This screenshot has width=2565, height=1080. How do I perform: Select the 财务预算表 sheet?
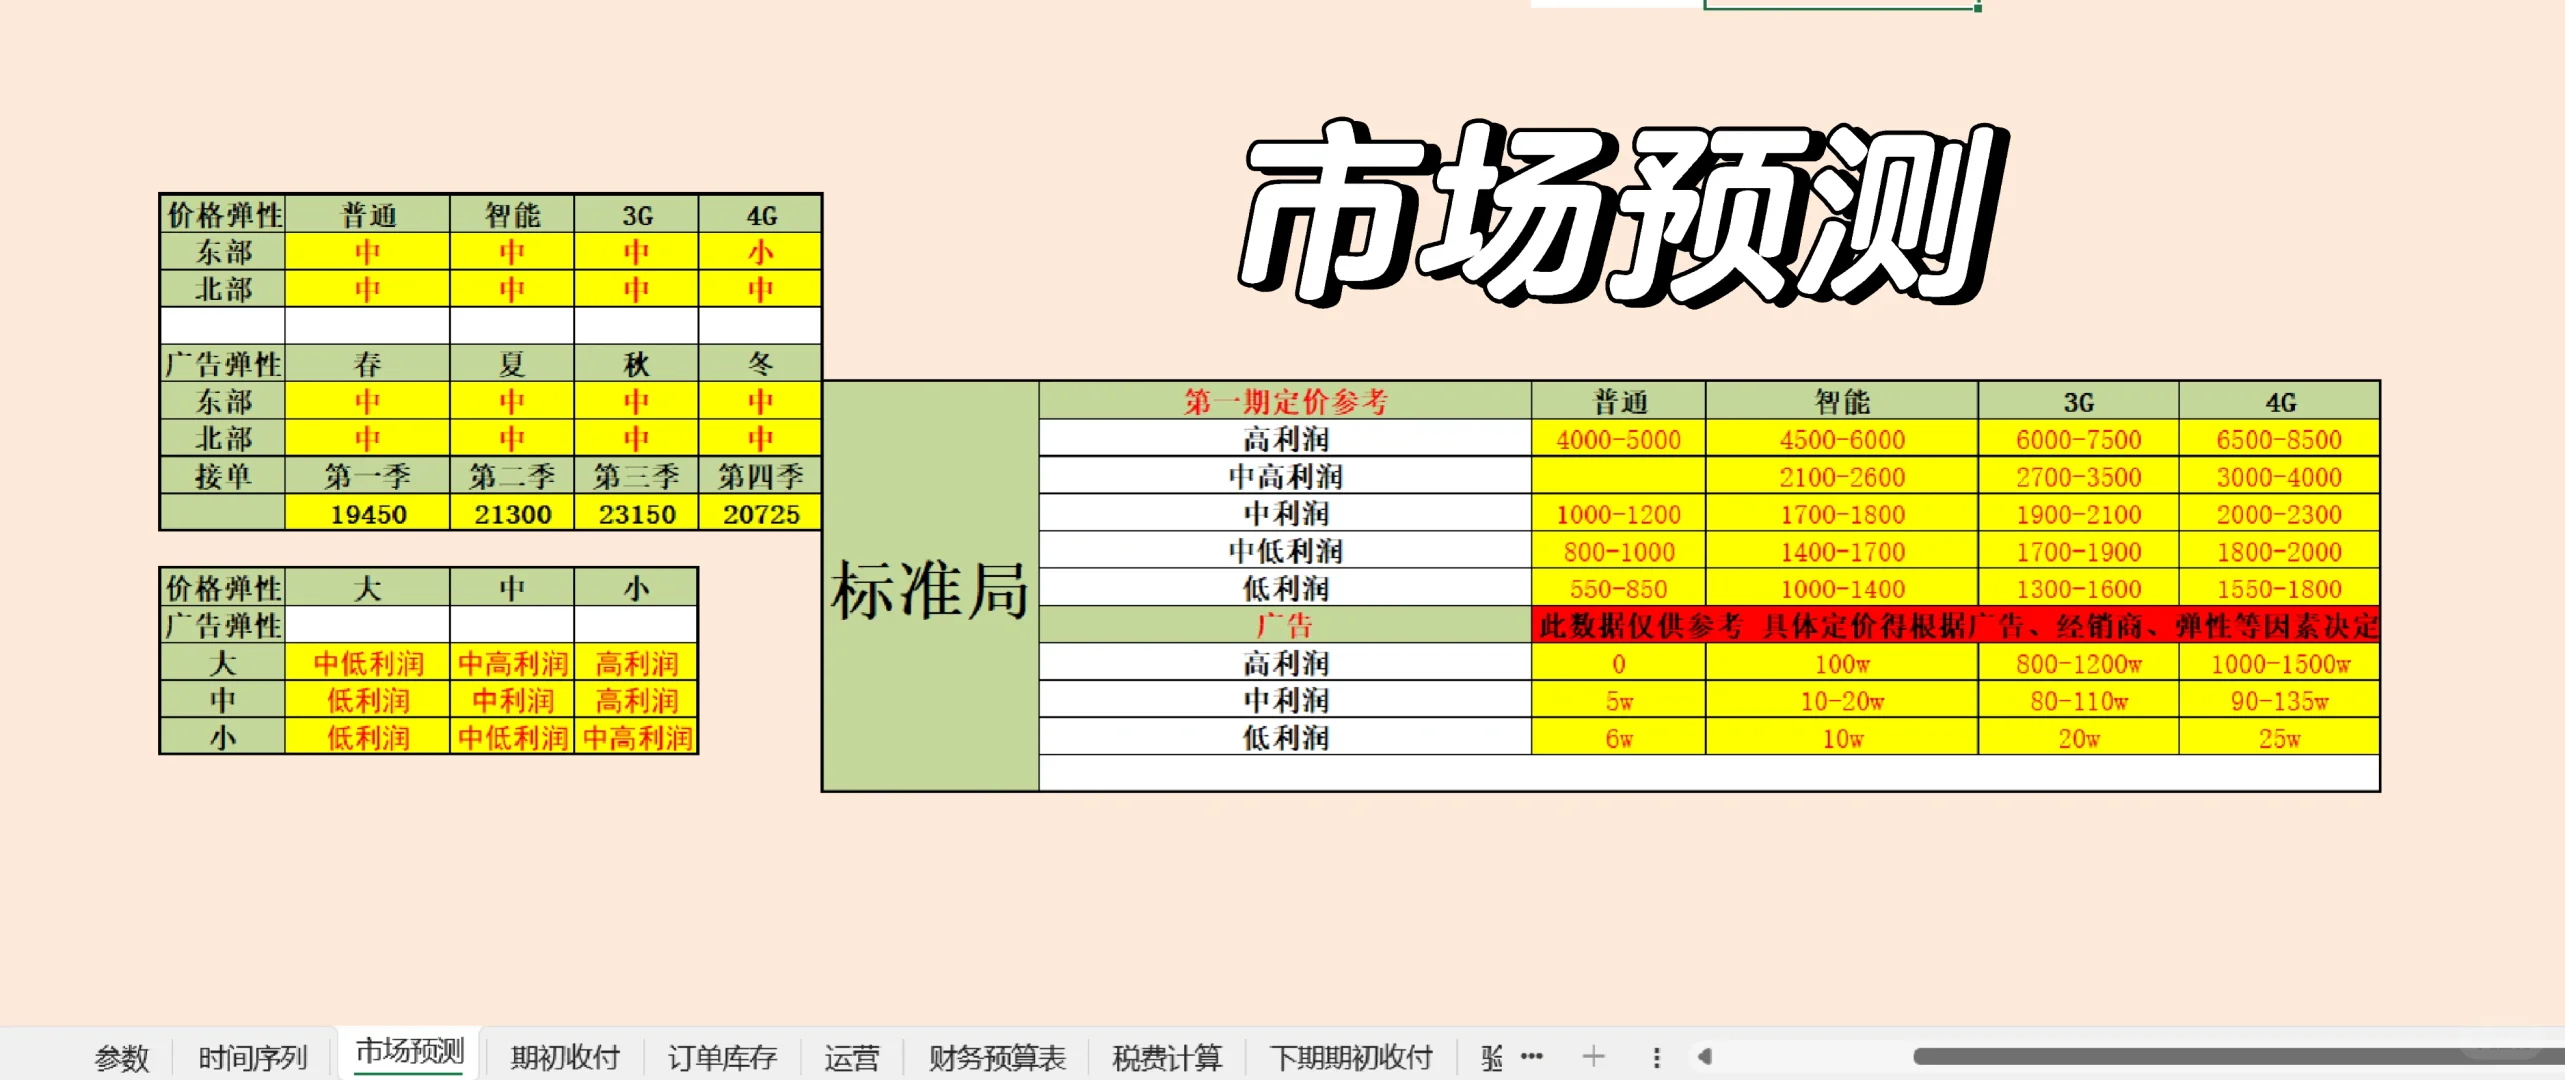click(x=996, y=1055)
